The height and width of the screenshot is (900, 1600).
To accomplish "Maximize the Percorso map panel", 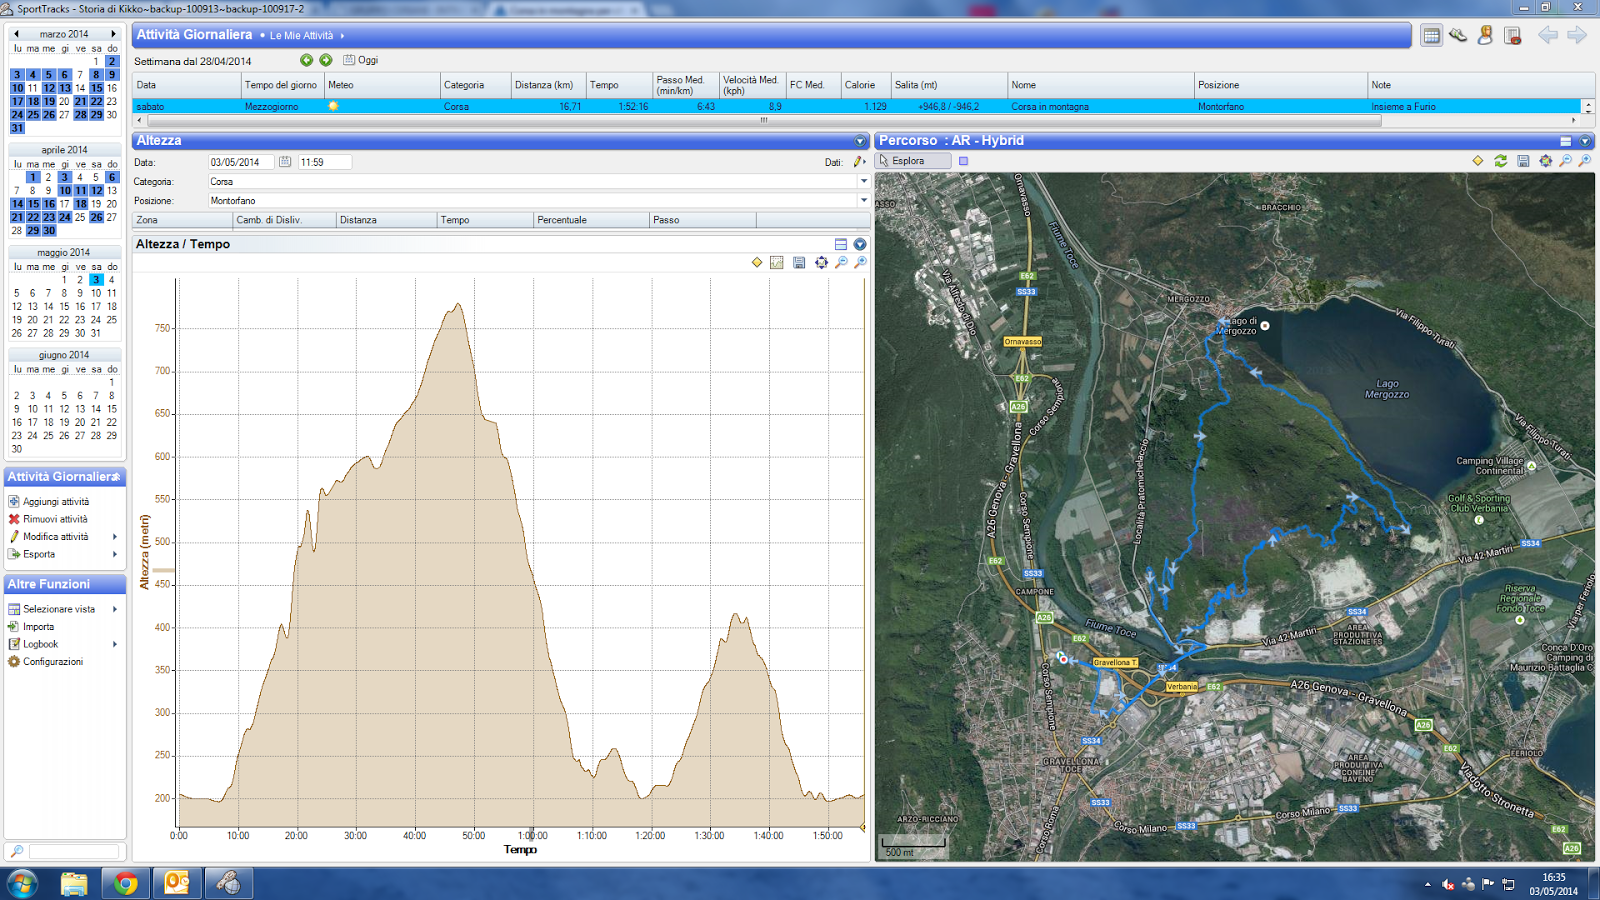I will point(1566,141).
